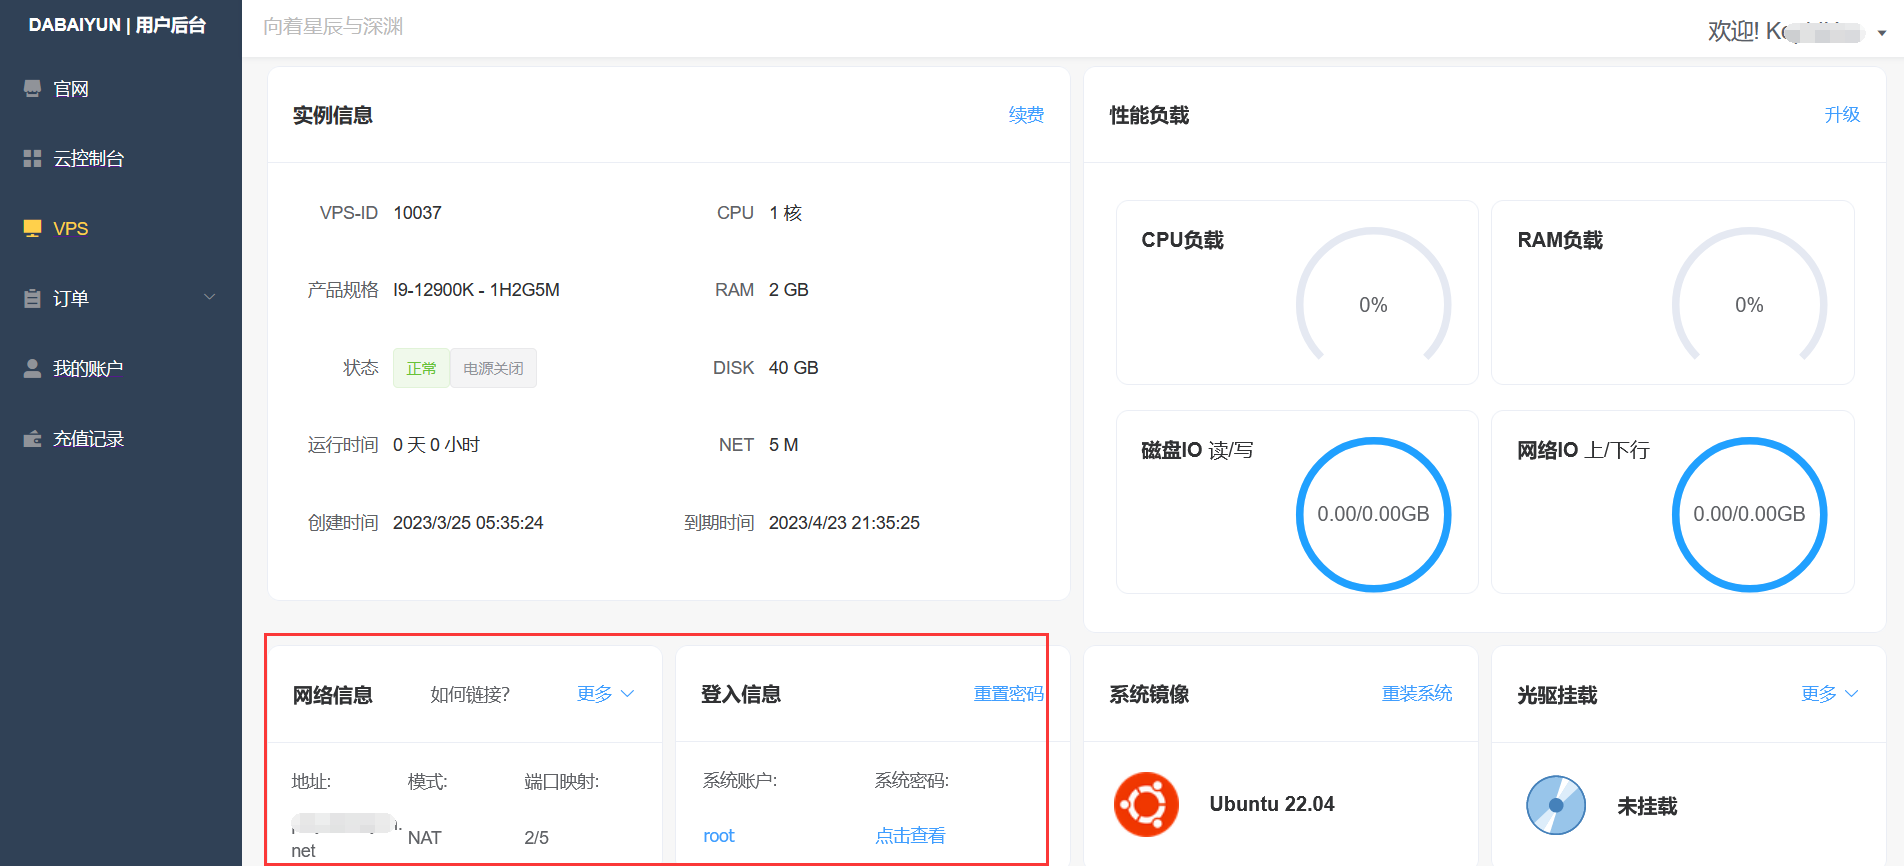The image size is (1904, 866).
Task: Open the 官网 menu item
Action: point(121,89)
